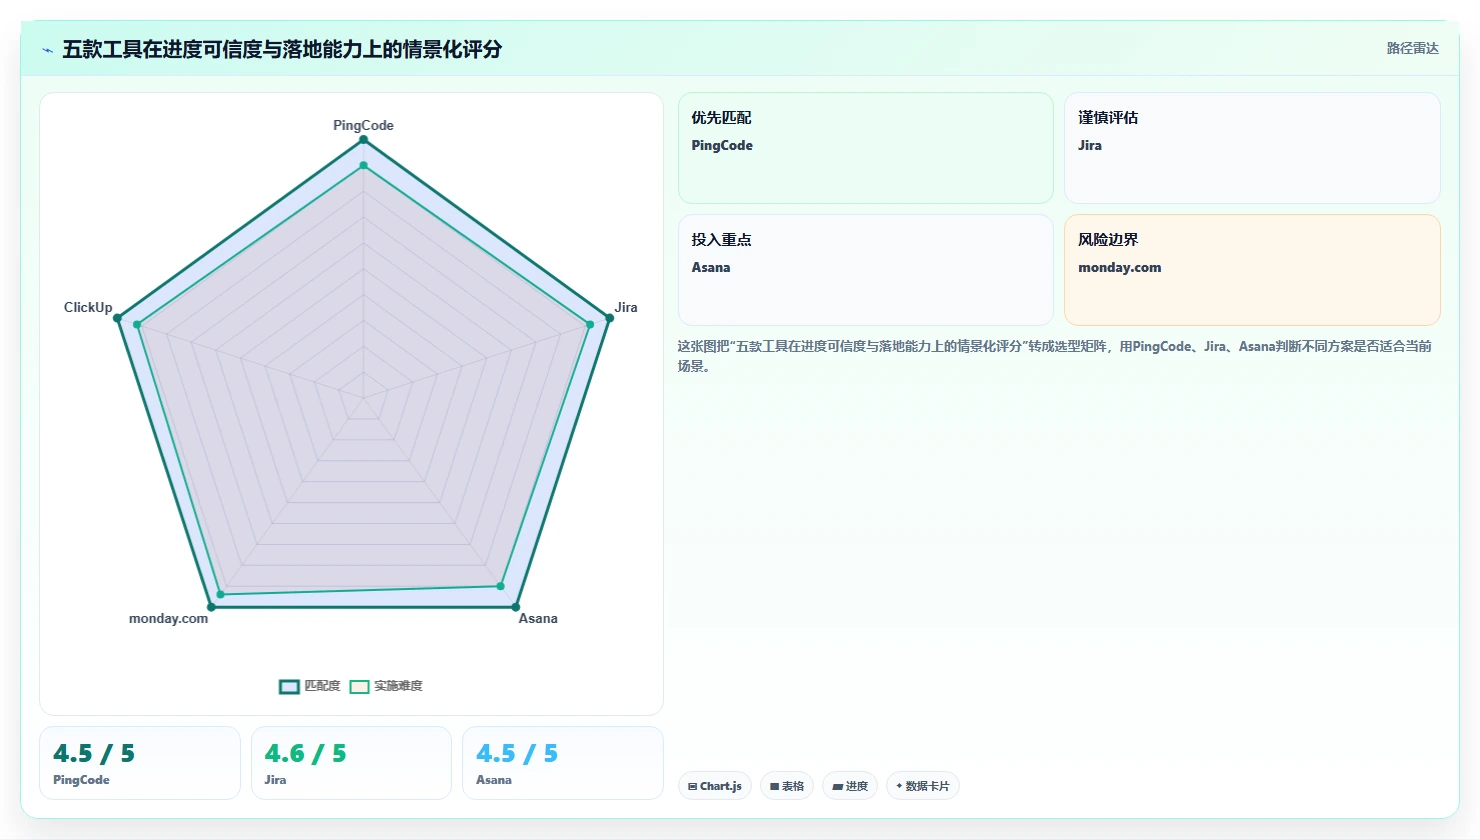Toggle the 实施难度 legend entry
The image size is (1480, 840).
386,686
